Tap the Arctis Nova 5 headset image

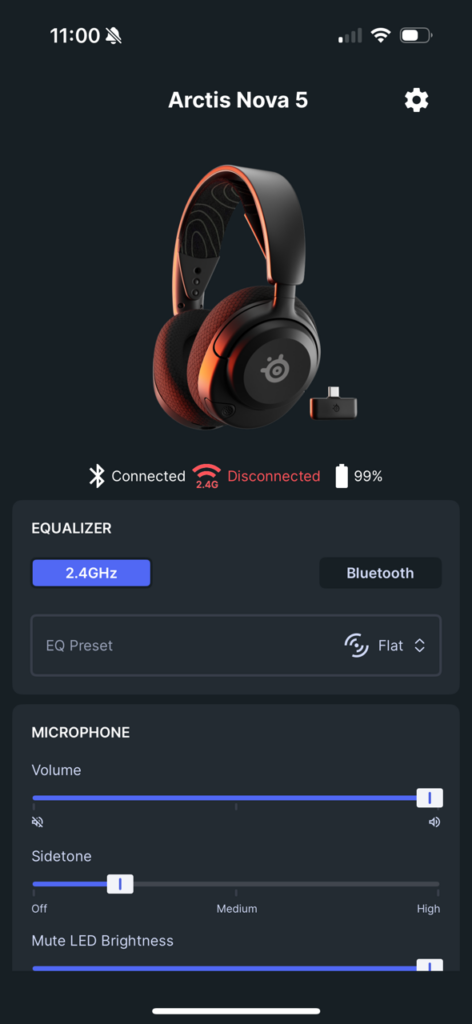236,297
